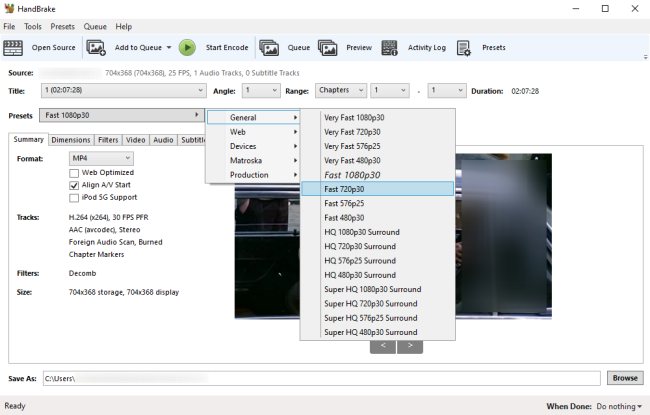Click the Open Source film icon
This screenshot has width=650, height=415.
14,47
